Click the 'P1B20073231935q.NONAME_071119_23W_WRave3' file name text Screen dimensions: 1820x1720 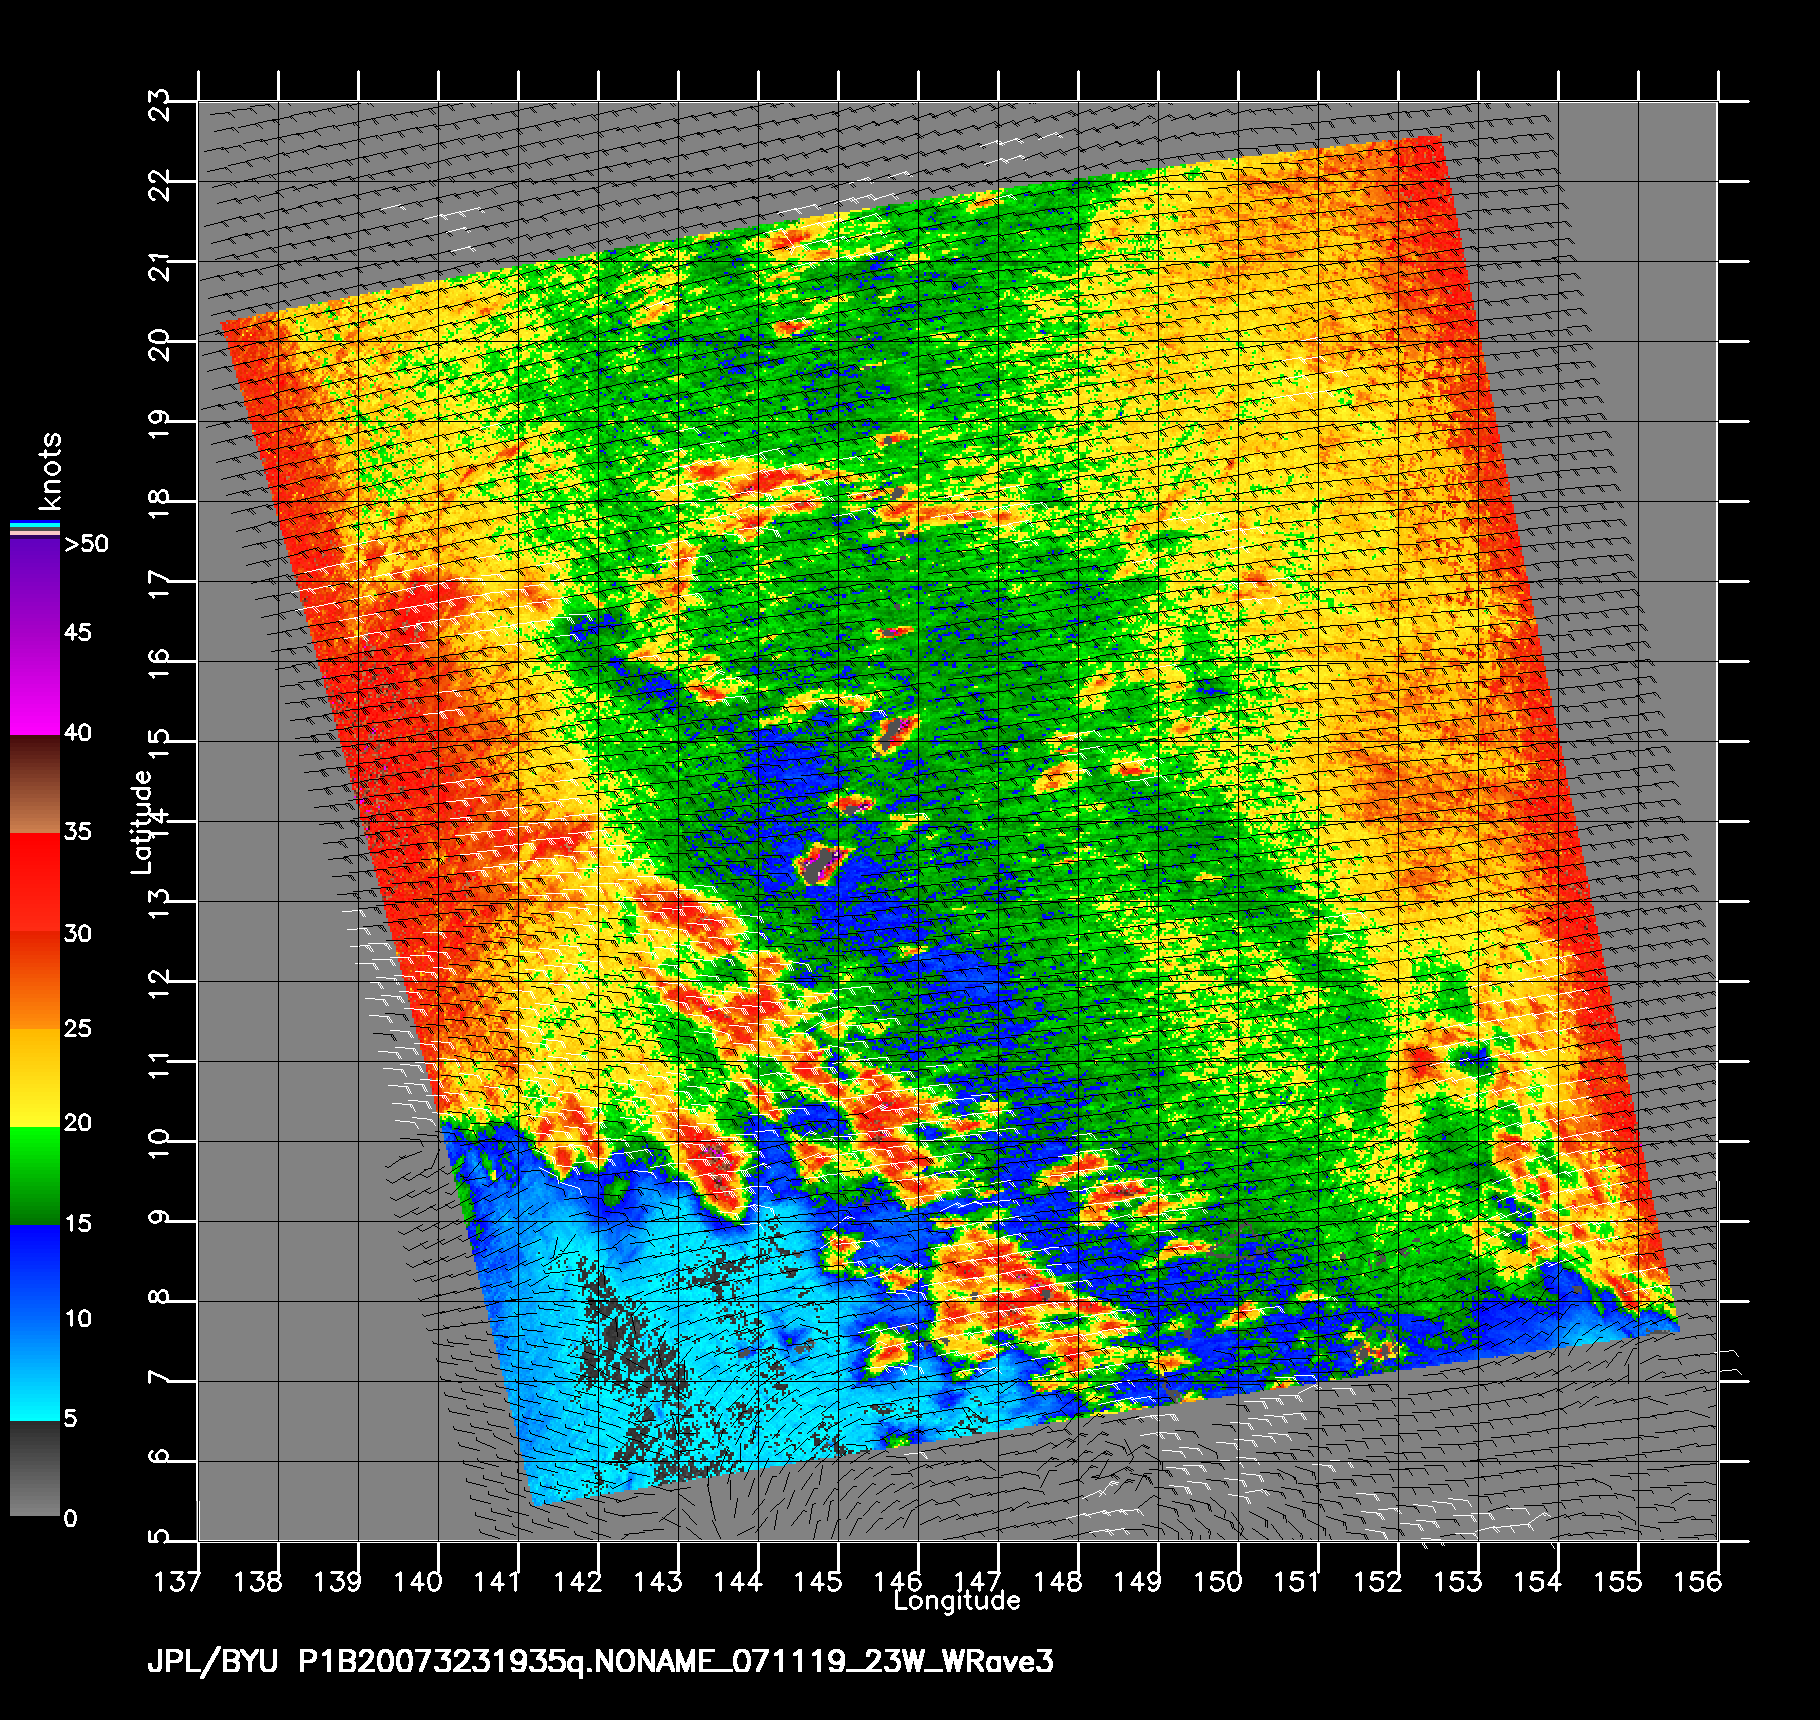(x=676, y=1663)
